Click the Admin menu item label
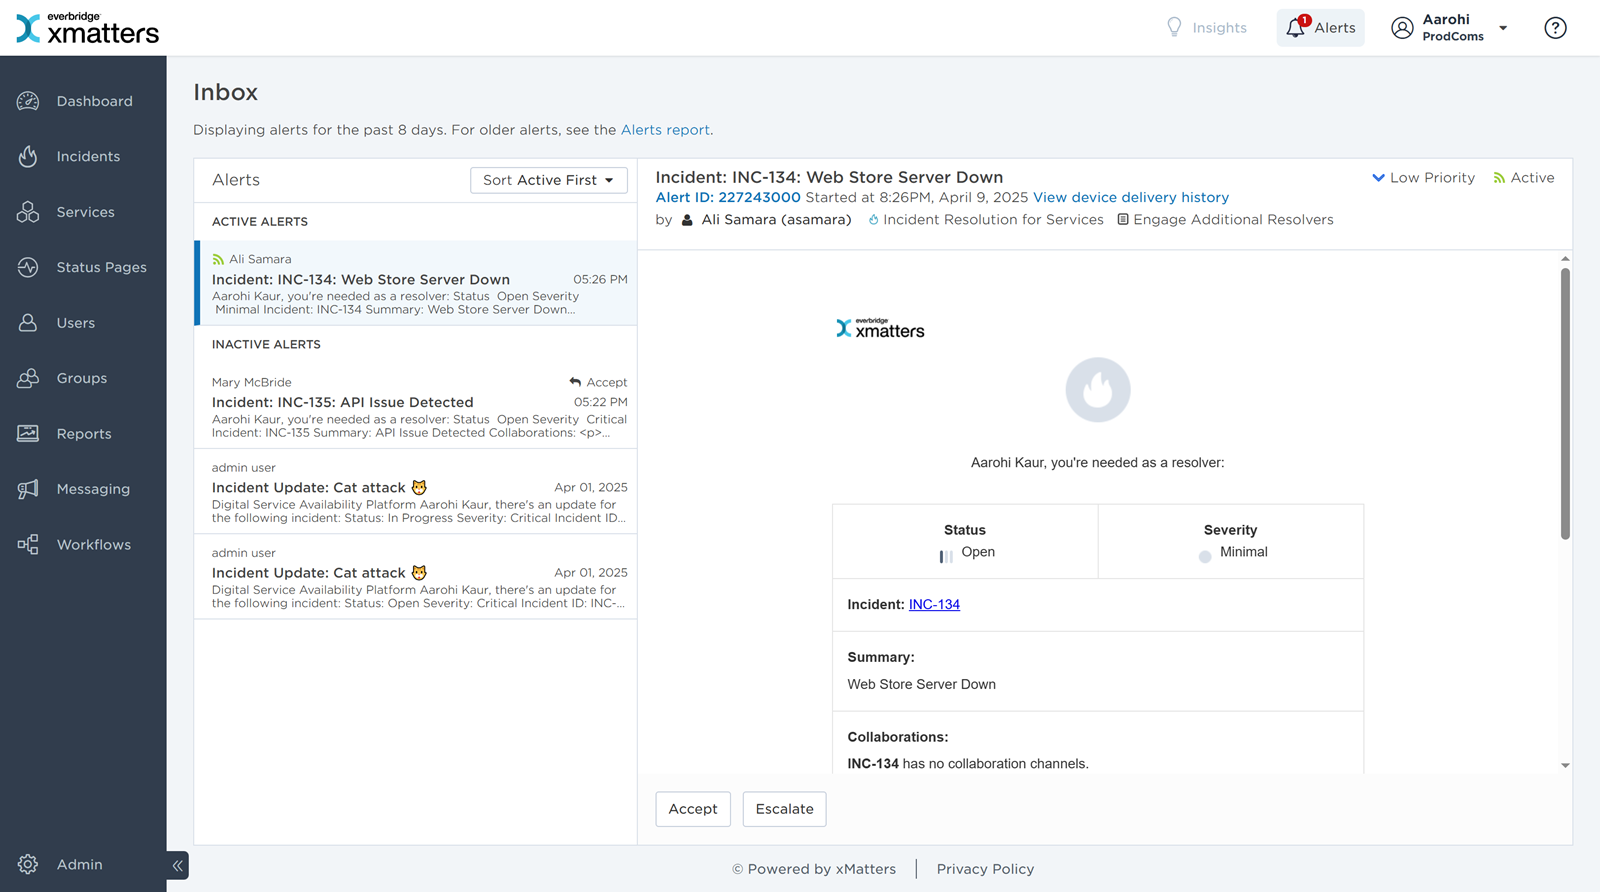1600x892 pixels. 80,865
